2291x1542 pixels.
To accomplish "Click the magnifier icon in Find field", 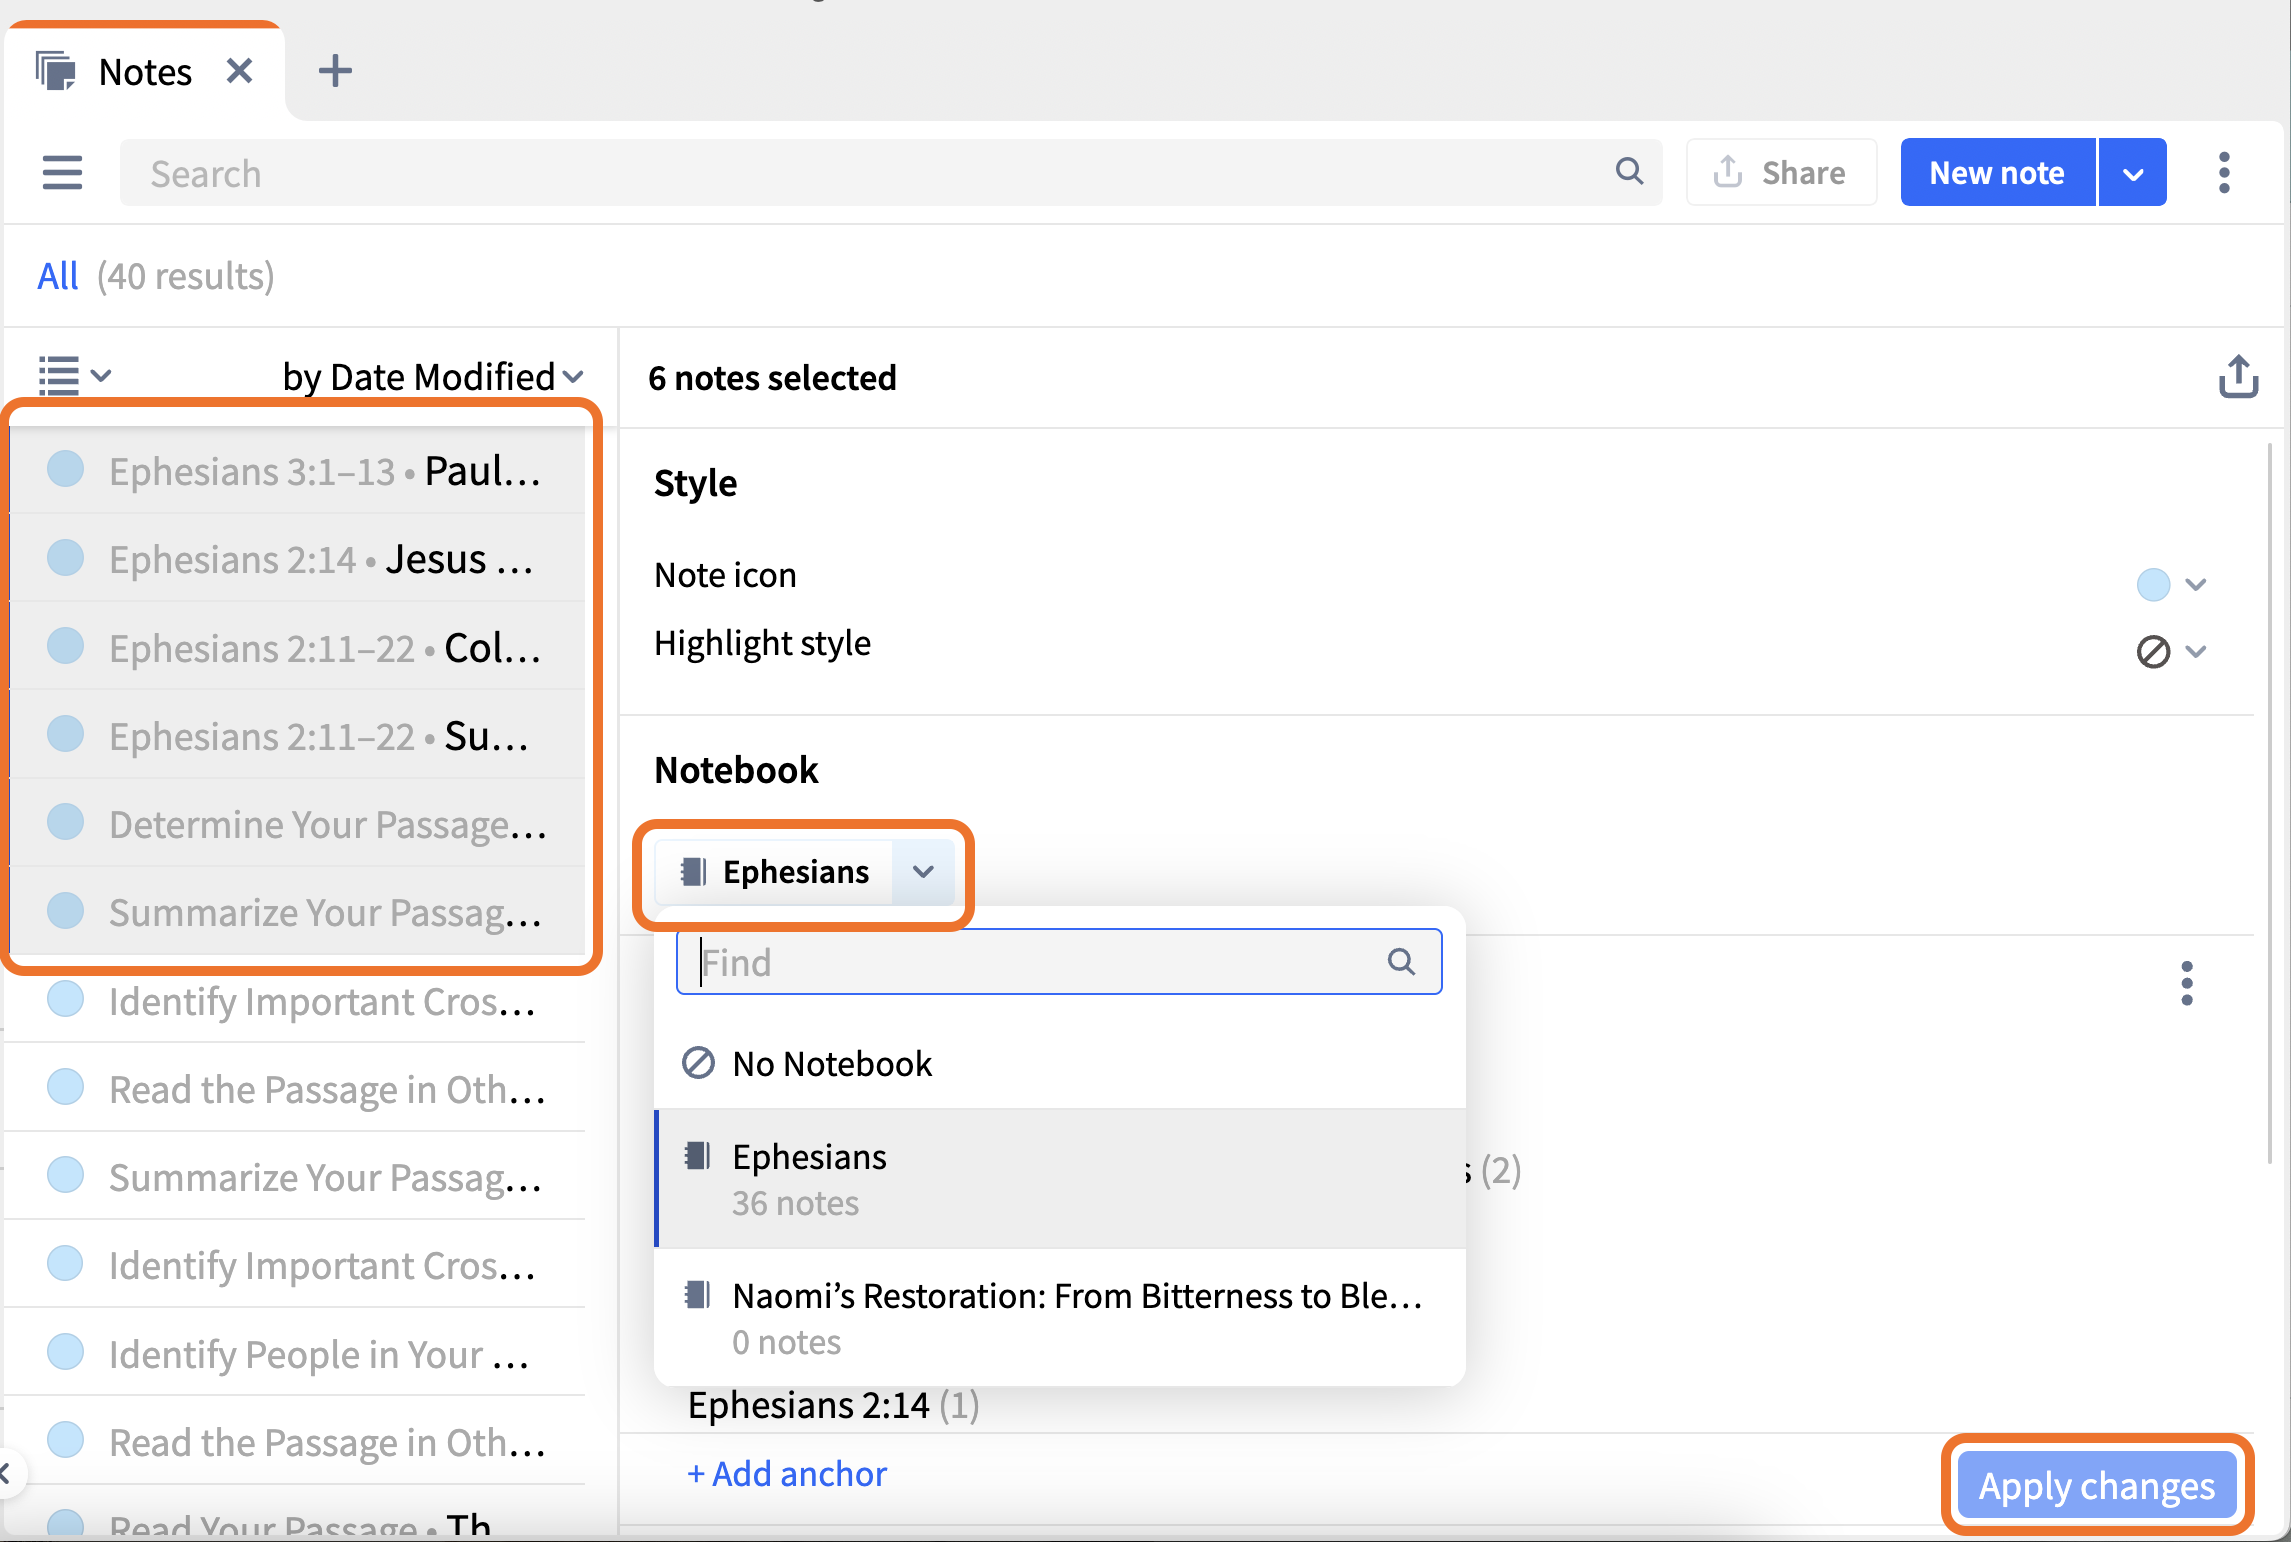I will [1401, 962].
